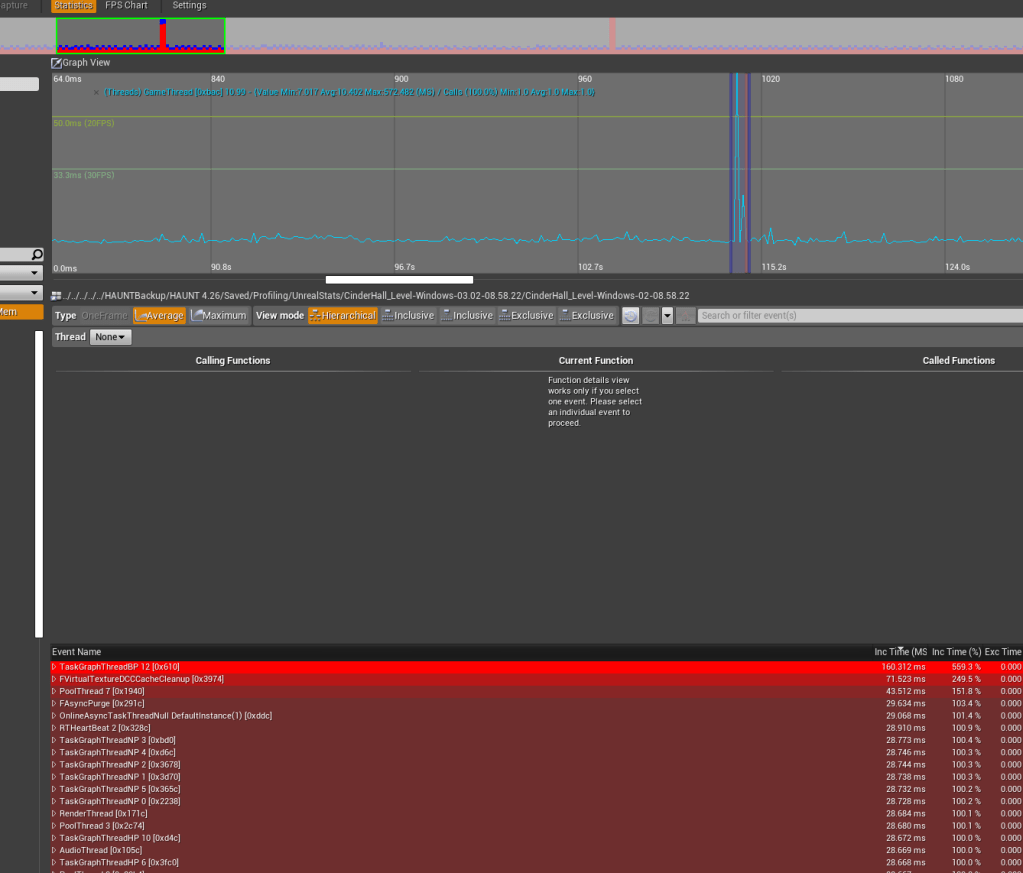Select the first Inclusive view mode
The width and height of the screenshot is (1023, 873).
tap(408, 316)
